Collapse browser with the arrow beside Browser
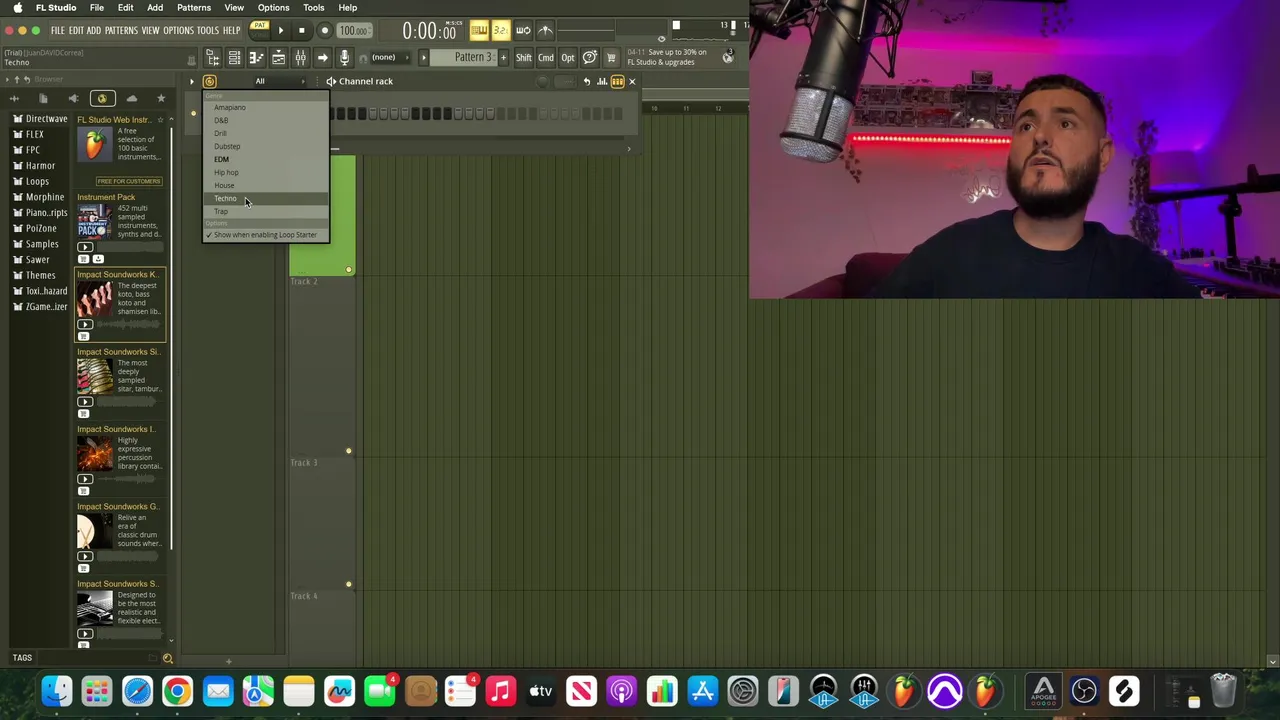This screenshot has height=720, width=1280. coord(7,79)
